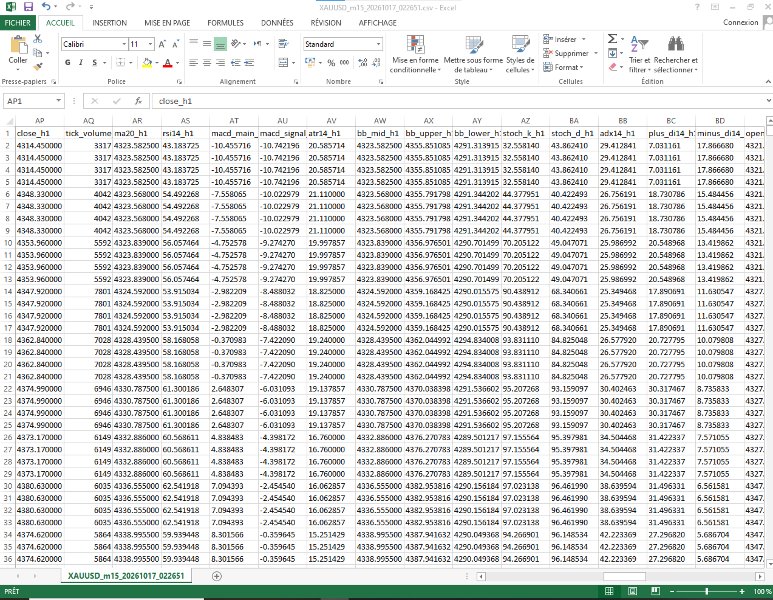
Task: Switch to the DONNÉES tab
Action: click(x=277, y=23)
